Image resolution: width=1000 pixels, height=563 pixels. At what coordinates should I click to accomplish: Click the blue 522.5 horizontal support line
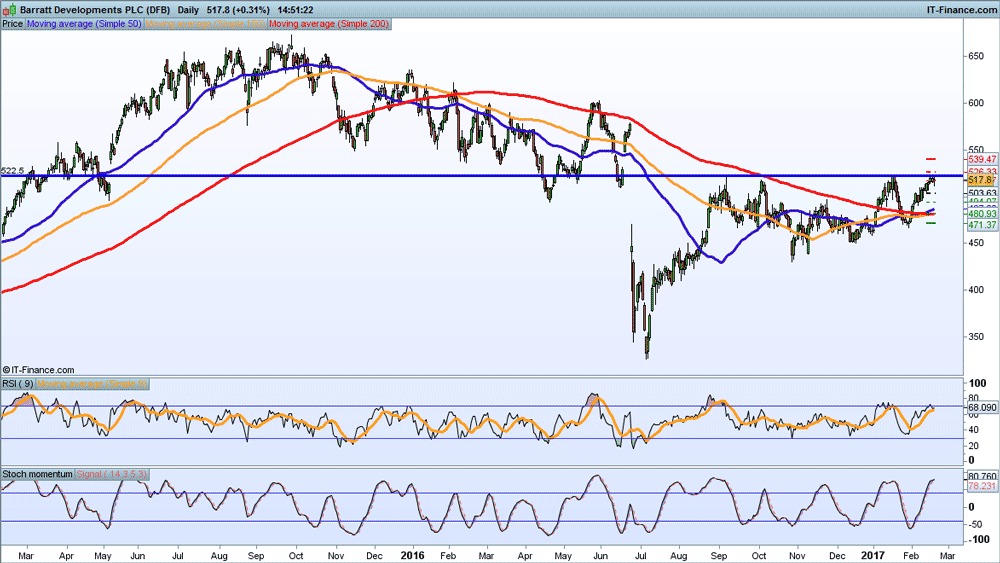(482, 176)
